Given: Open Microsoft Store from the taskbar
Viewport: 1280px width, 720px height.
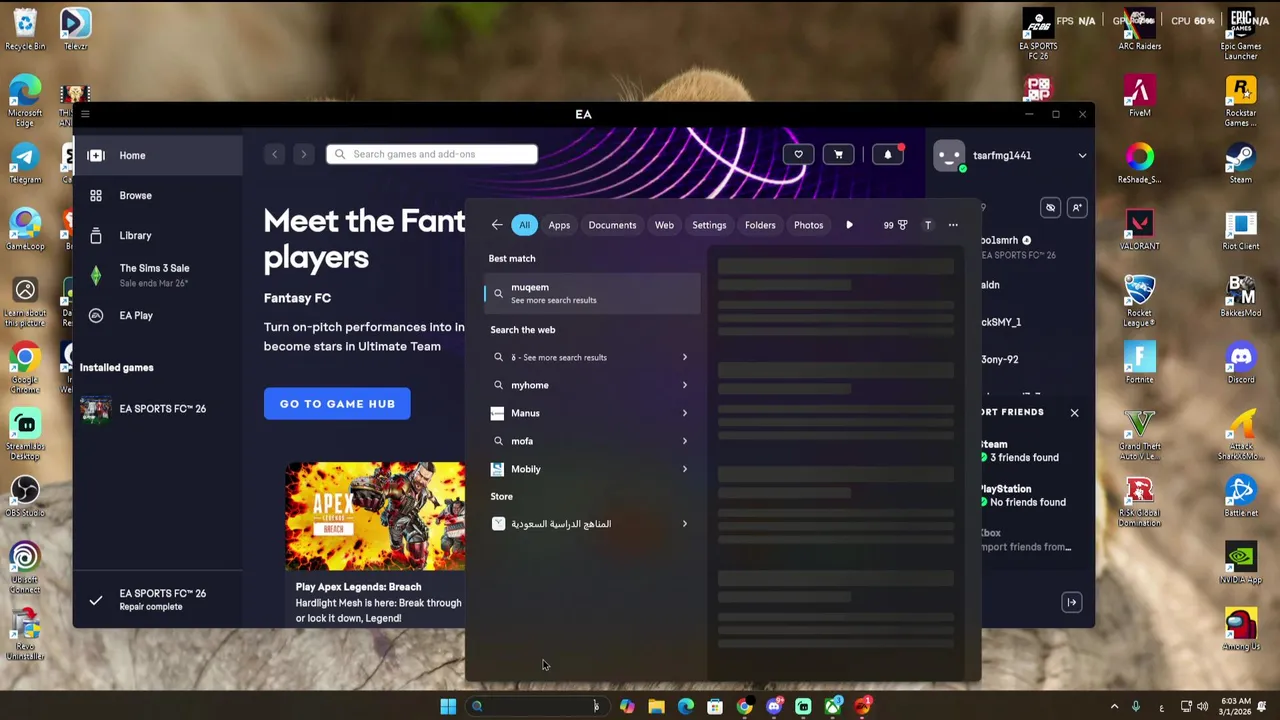Looking at the screenshot, I should coord(714,707).
